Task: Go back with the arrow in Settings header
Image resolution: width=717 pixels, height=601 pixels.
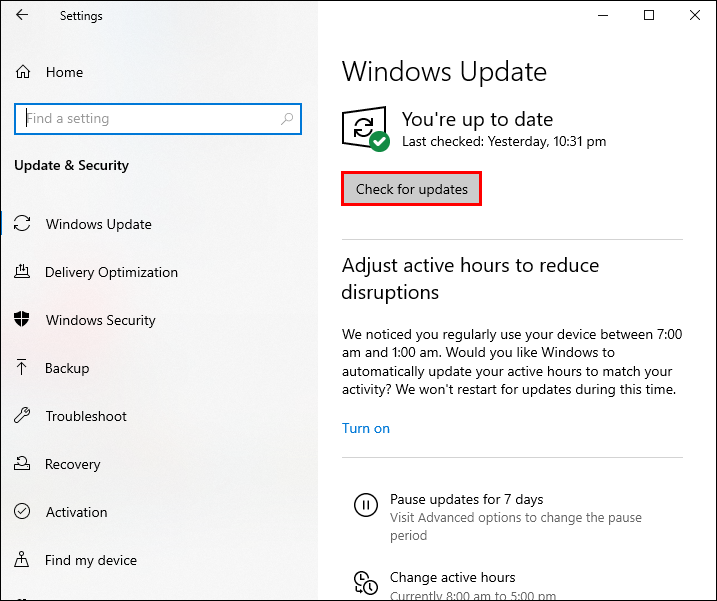Action: 22,15
